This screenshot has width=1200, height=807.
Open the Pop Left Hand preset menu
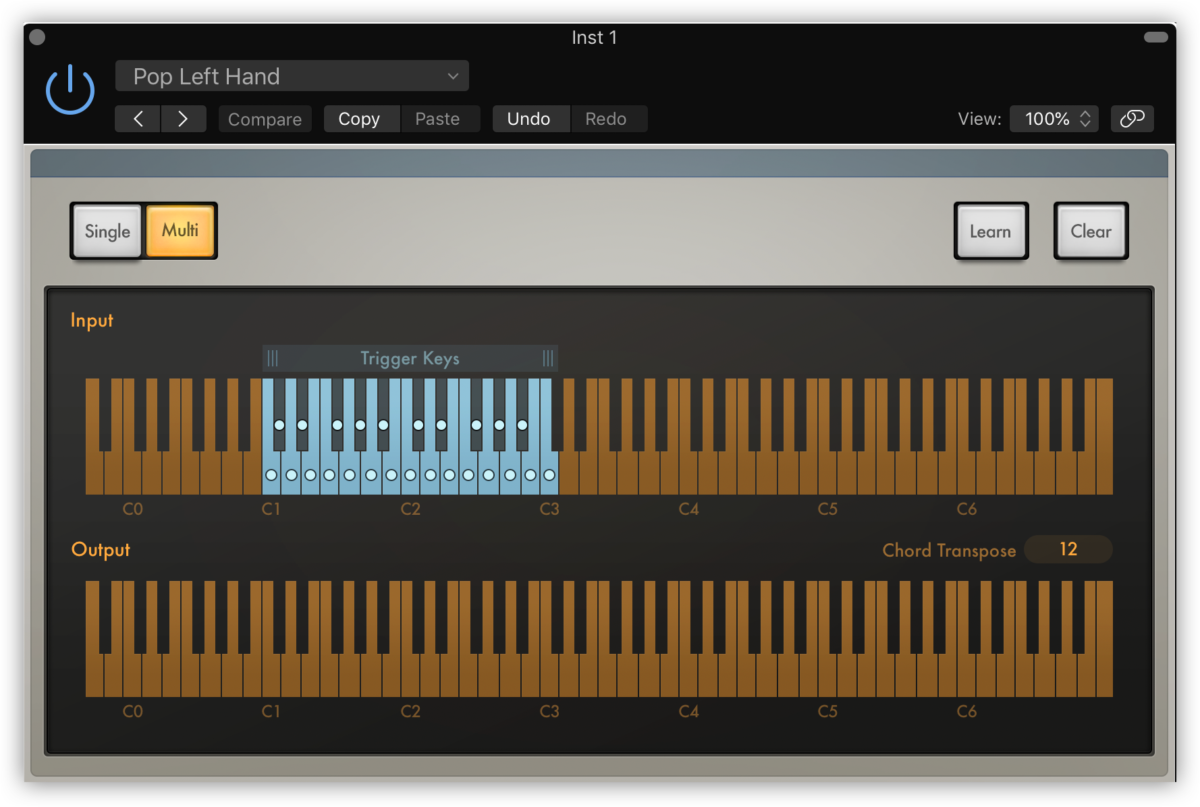[292, 75]
